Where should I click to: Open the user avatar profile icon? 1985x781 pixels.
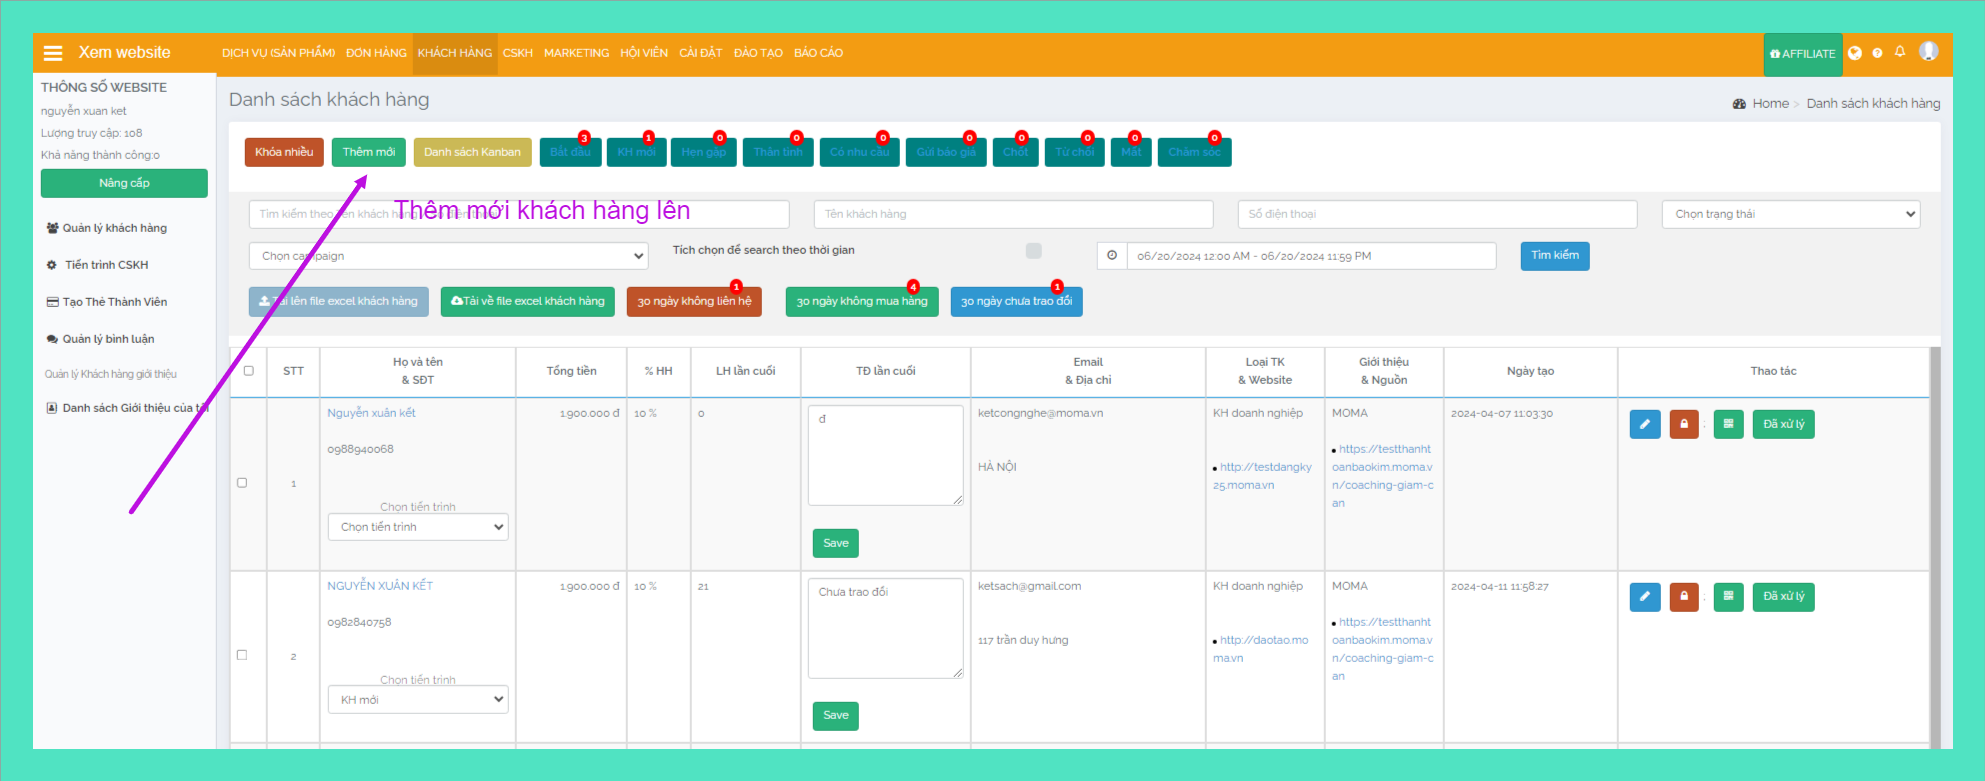(1929, 51)
